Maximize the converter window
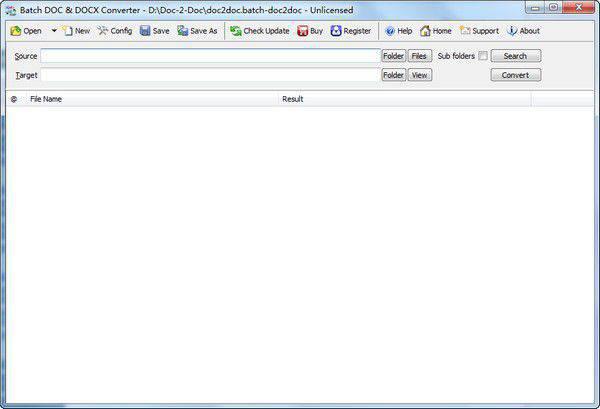This screenshot has height=409, width=600. coord(554,8)
